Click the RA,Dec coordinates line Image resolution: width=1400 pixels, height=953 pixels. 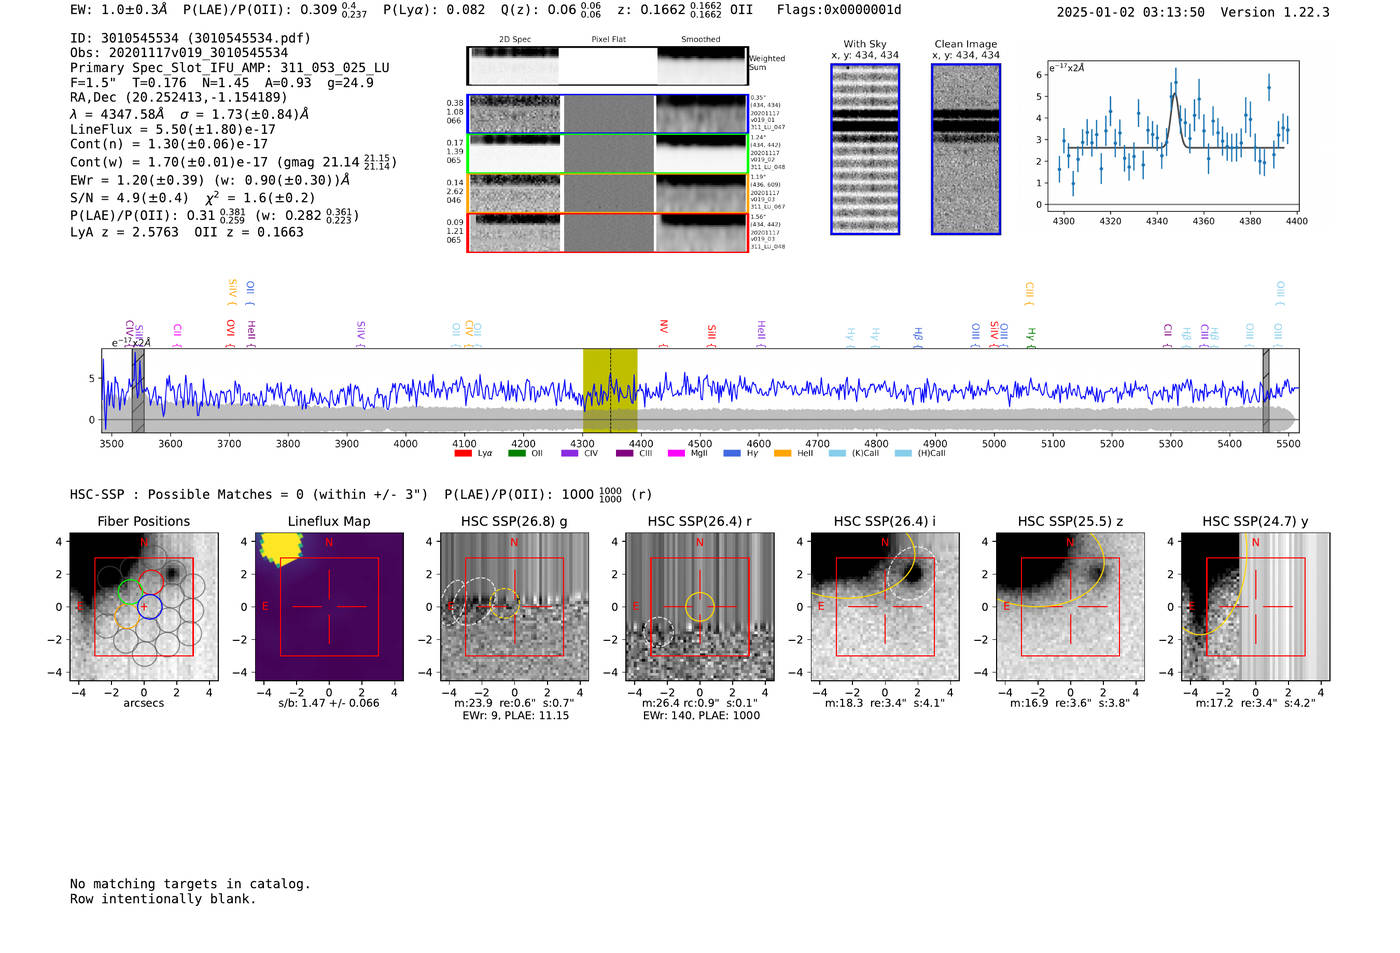click(179, 97)
